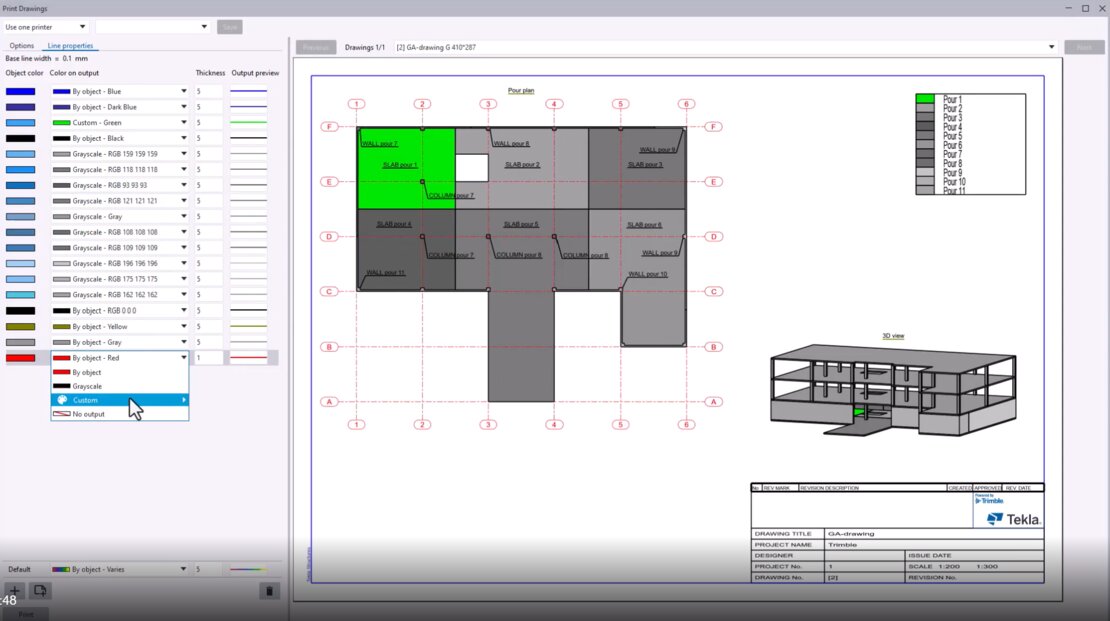Click 'GA-drawing' in the title block

pos(852,534)
